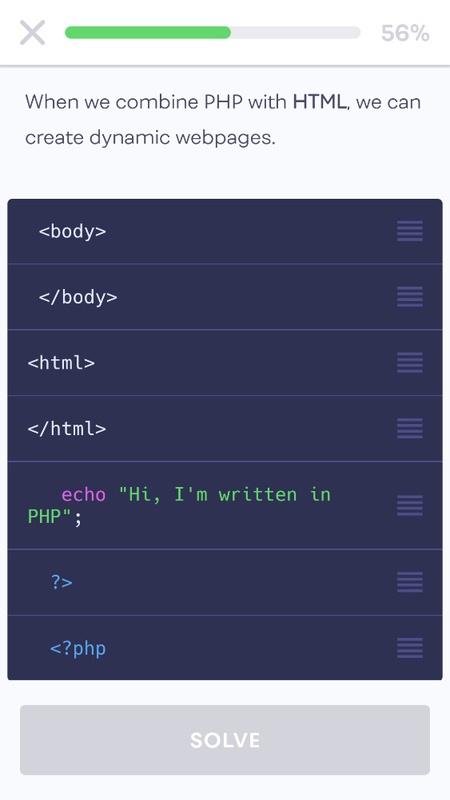Click the drag handle on </html> row

coord(410,429)
